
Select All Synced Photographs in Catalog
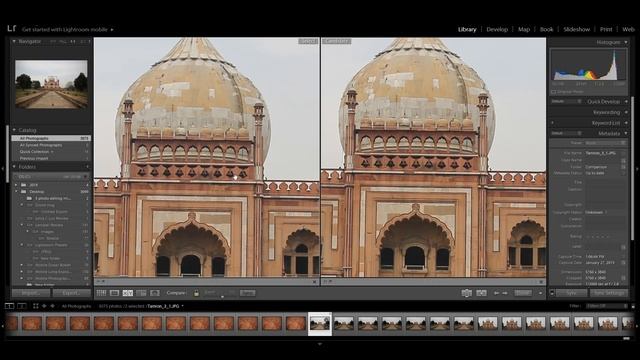click(x=51, y=145)
